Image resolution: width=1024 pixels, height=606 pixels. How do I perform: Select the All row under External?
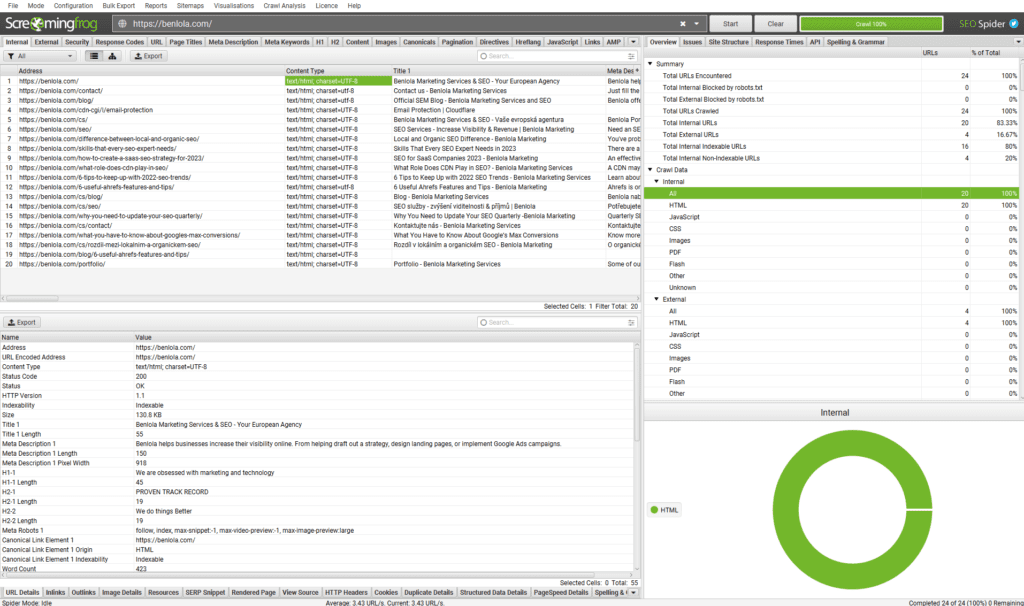832,311
